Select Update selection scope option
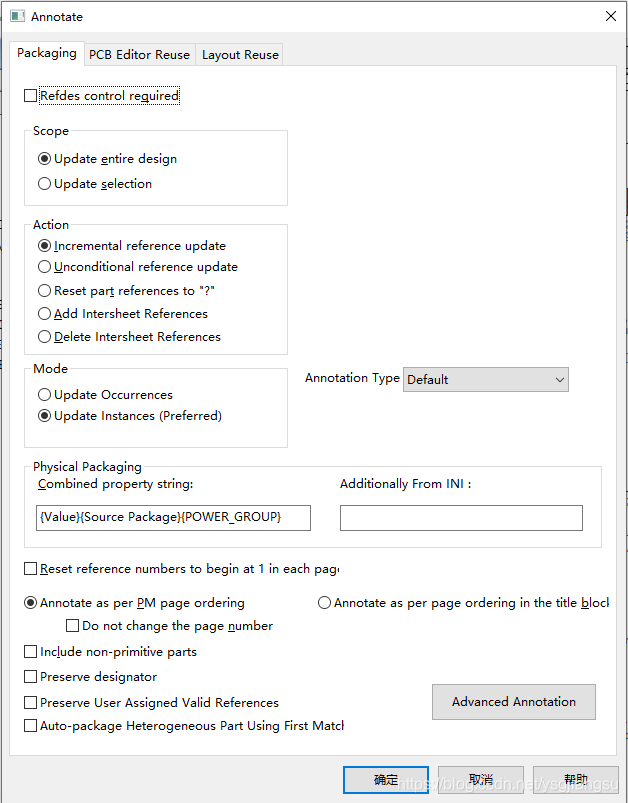628x803 pixels. point(45,184)
